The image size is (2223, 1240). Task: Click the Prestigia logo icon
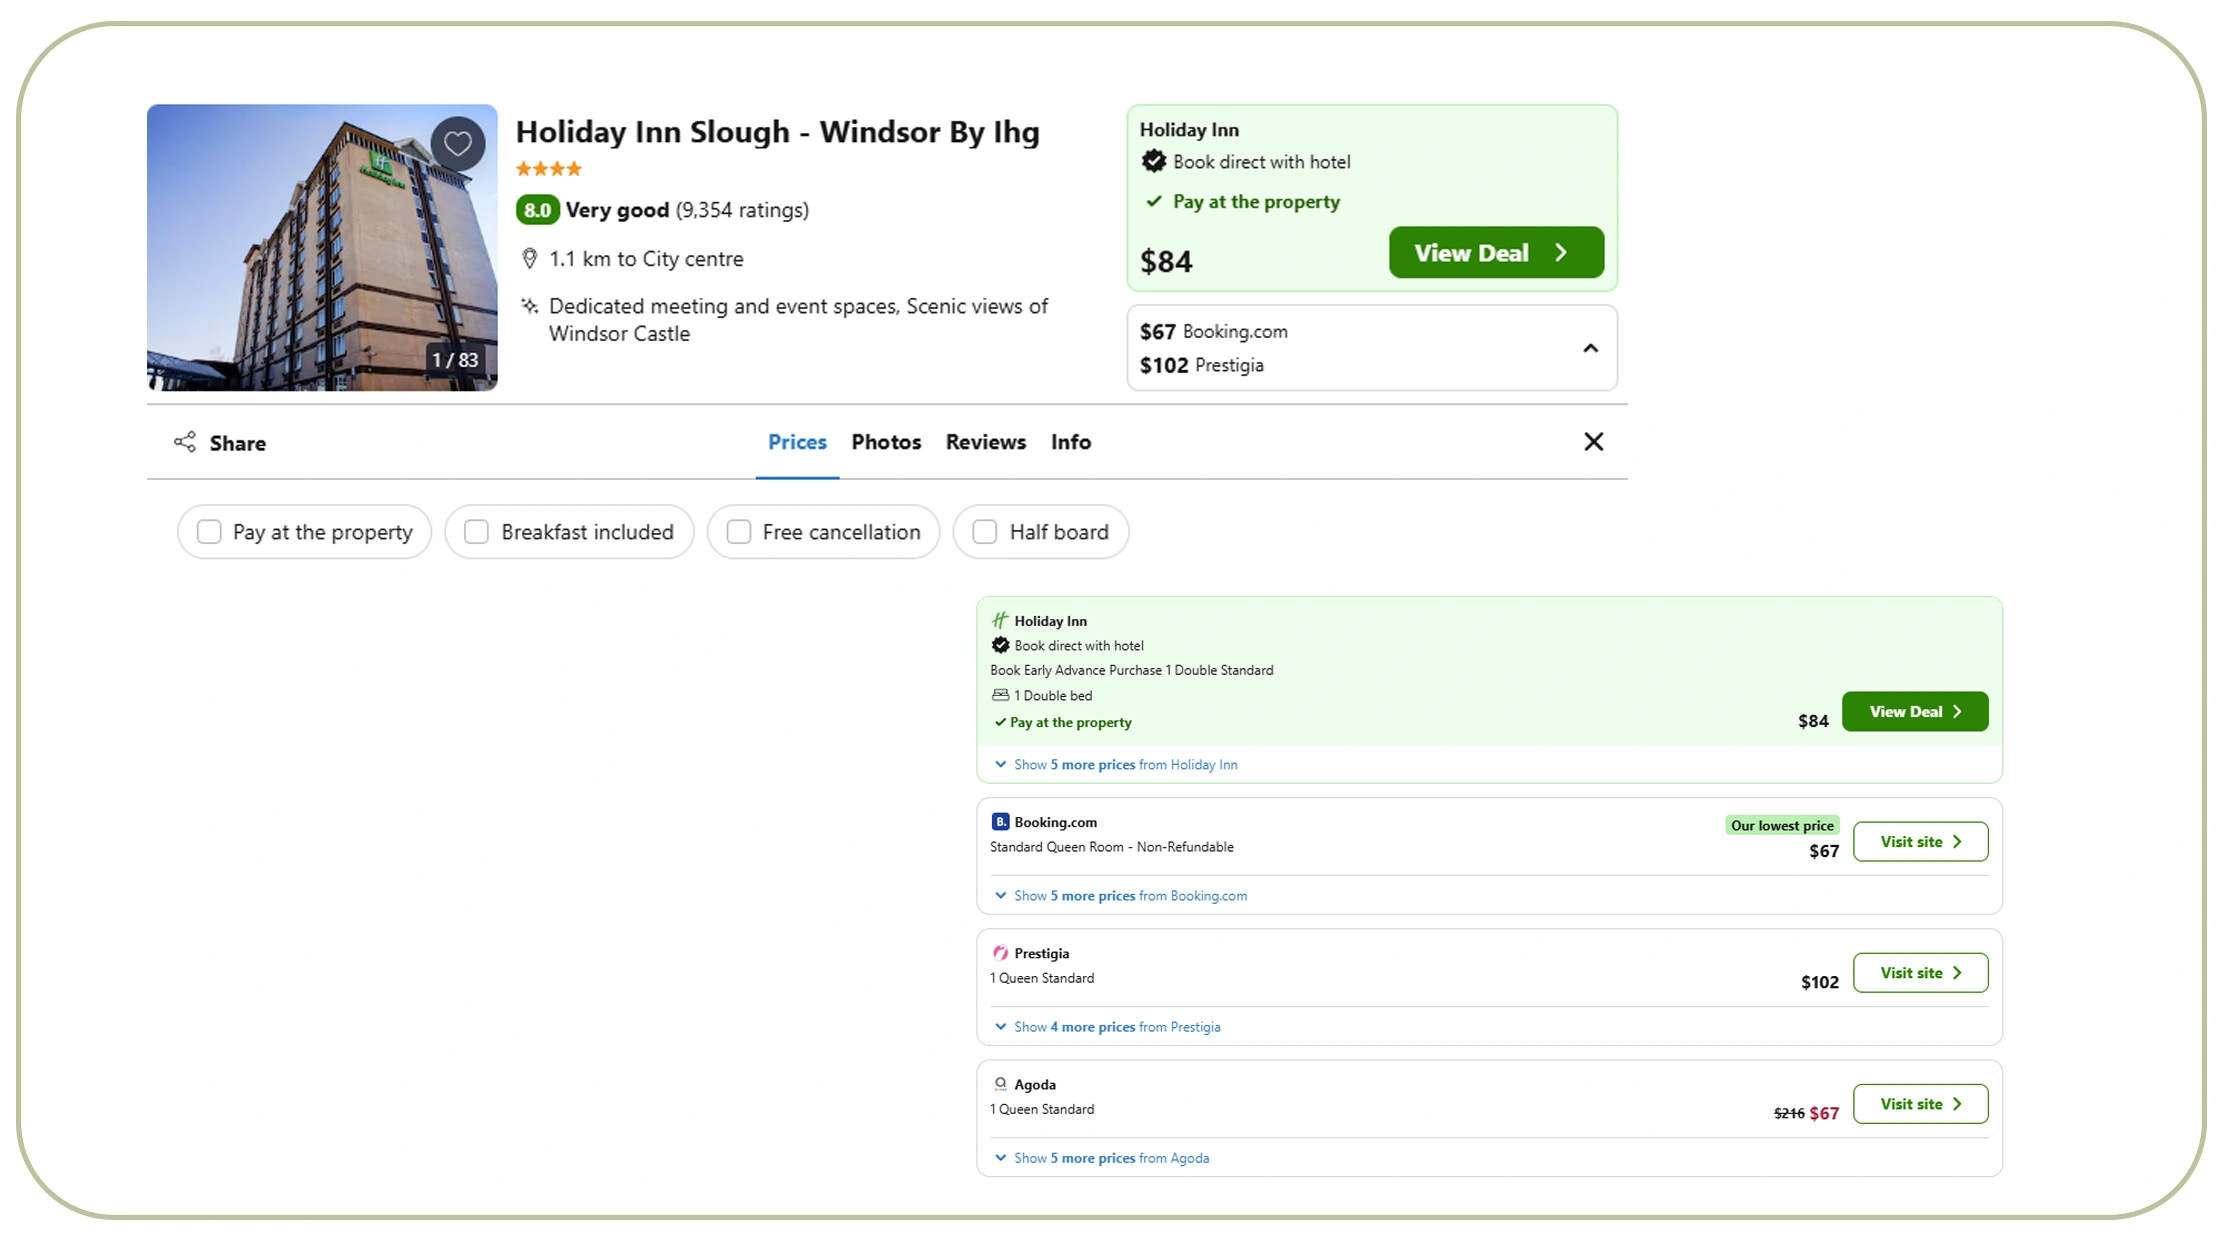point(1000,953)
